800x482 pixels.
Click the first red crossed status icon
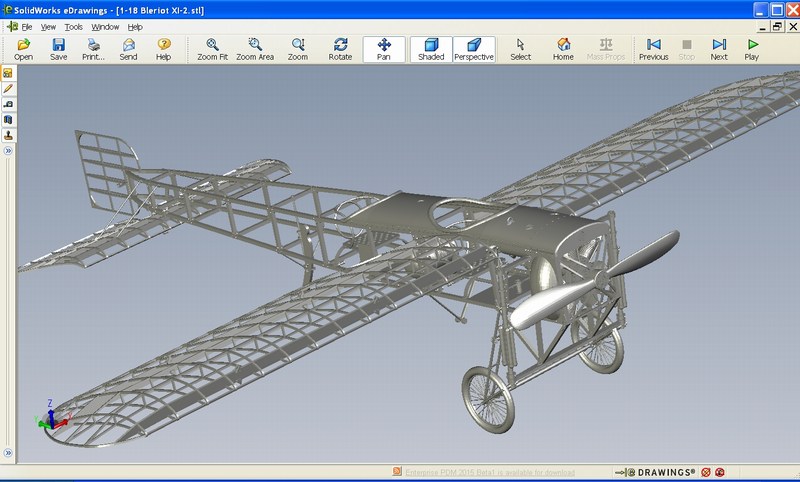point(706,472)
